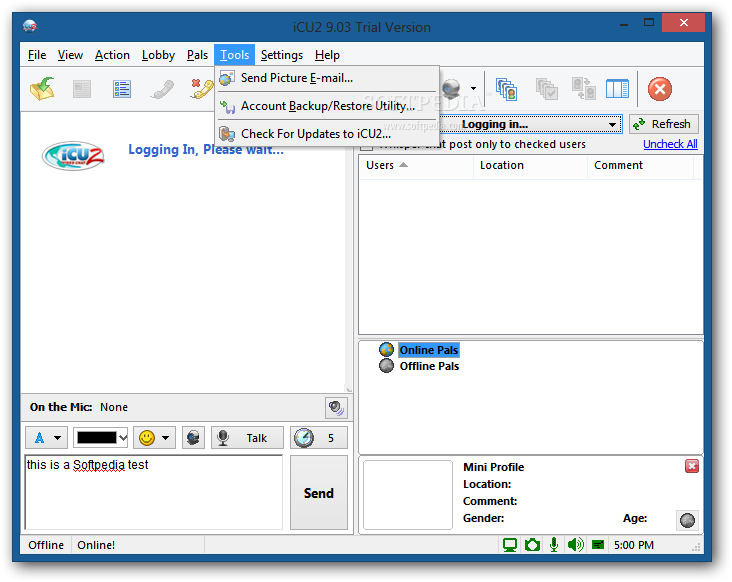Screen dimensions: 732x582
Task: Click the Send button
Action: (319, 493)
